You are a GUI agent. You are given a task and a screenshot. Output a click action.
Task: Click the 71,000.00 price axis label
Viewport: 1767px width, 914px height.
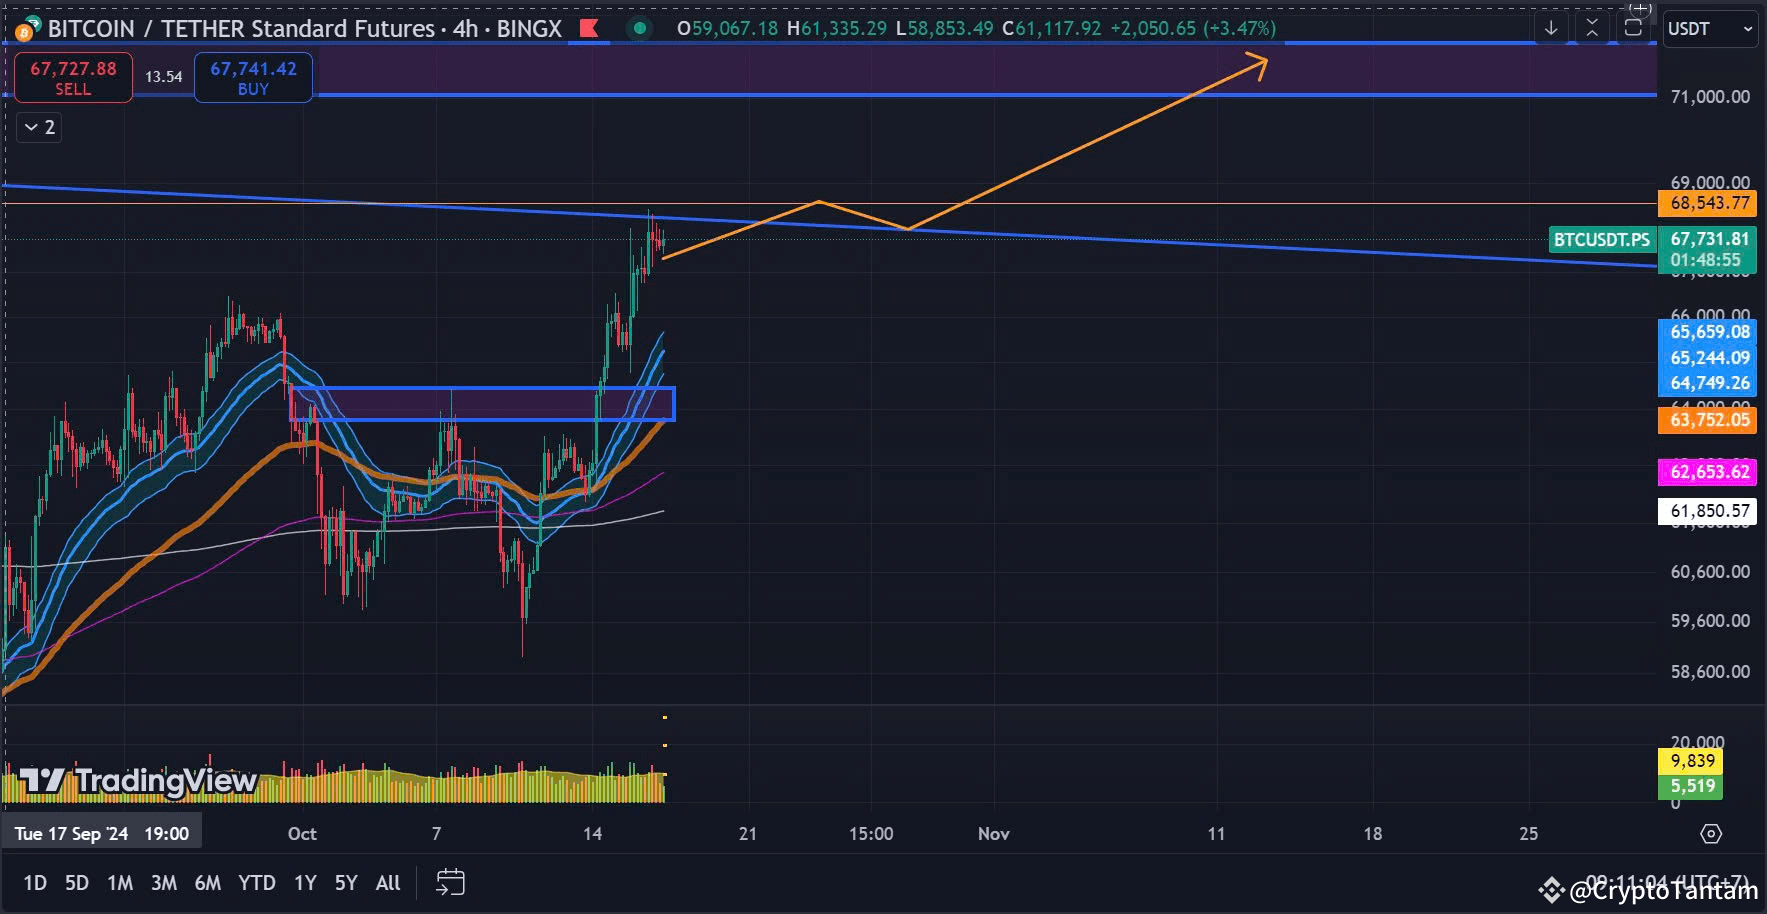[x=1710, y=96]
